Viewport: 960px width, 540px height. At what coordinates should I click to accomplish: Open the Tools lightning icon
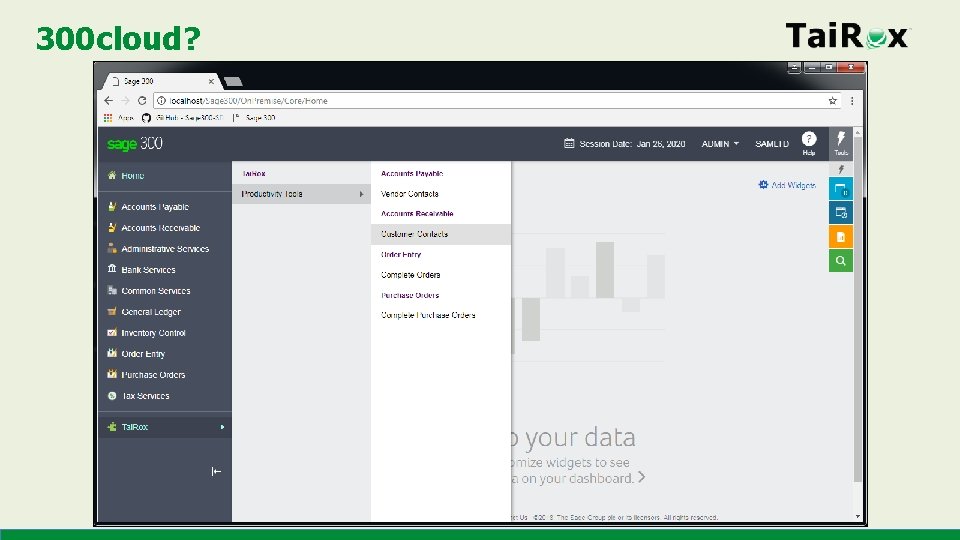click(x=841, y=143)
